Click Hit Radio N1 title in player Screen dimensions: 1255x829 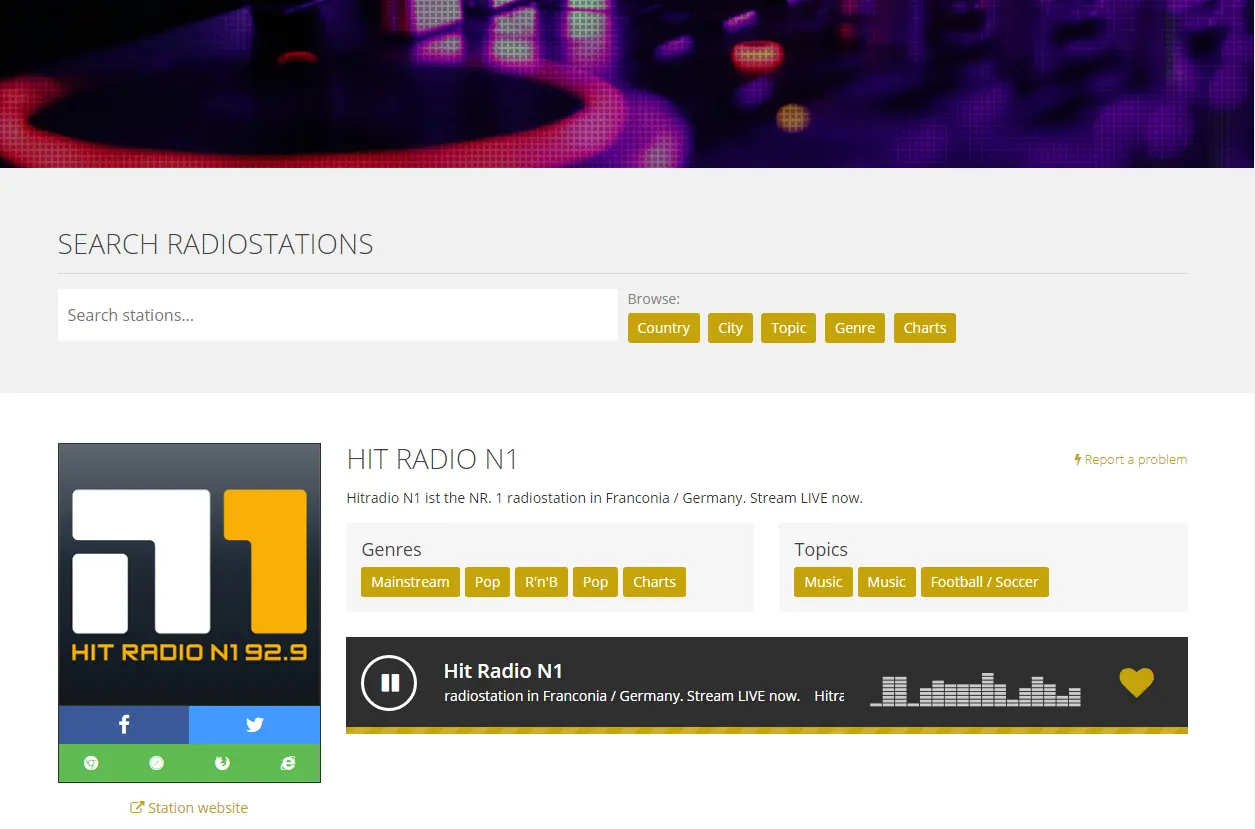(504, 671)
